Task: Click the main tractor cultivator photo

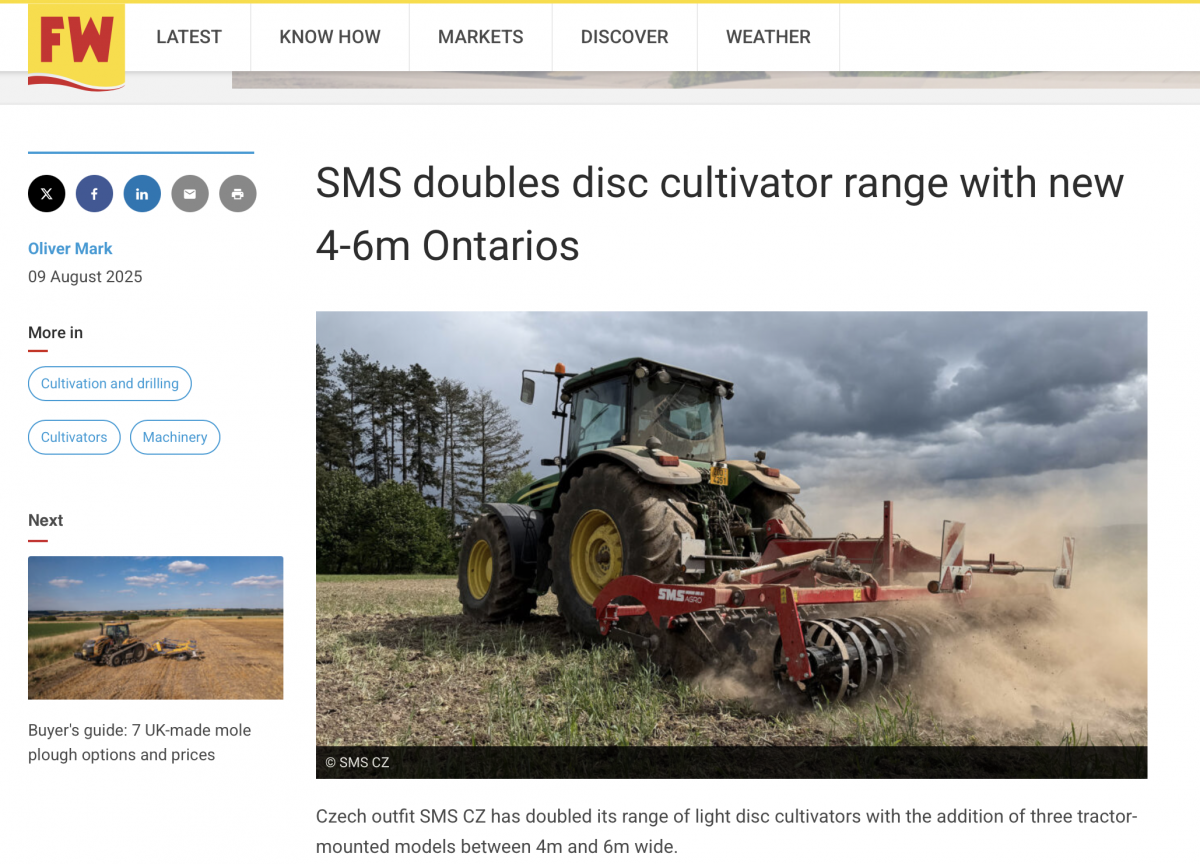Action: tap(732, 530)
